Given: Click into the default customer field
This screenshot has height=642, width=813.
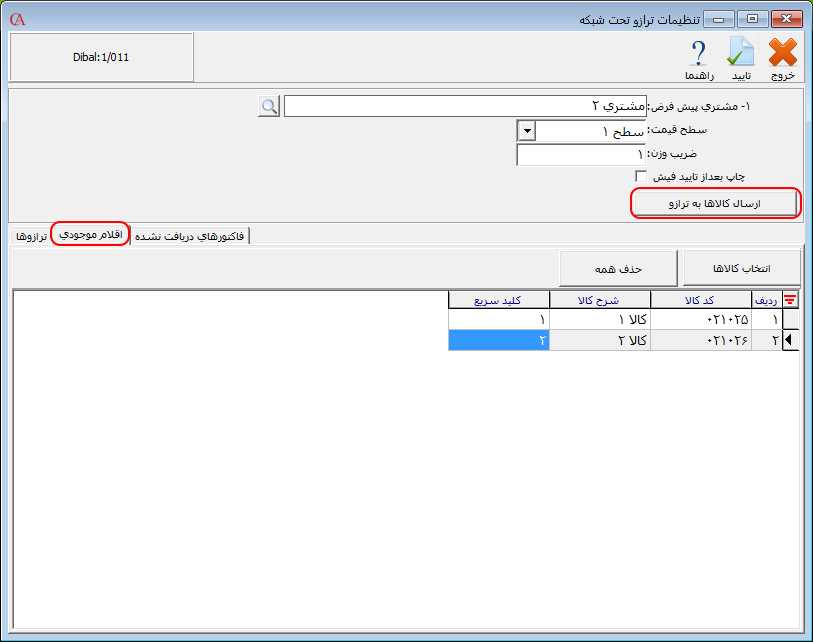Looking at the screenshot, I should [464, 106].
